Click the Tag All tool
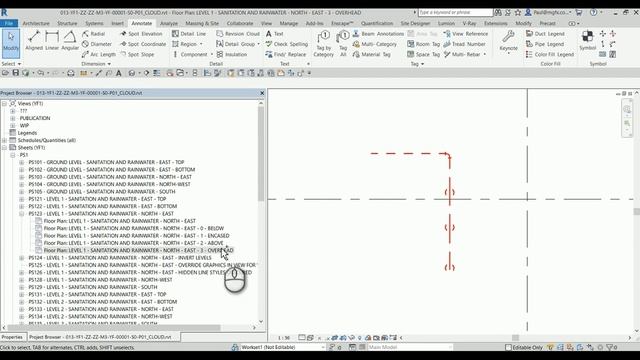This screenshot has width=640, height=360. coord(343,44)
